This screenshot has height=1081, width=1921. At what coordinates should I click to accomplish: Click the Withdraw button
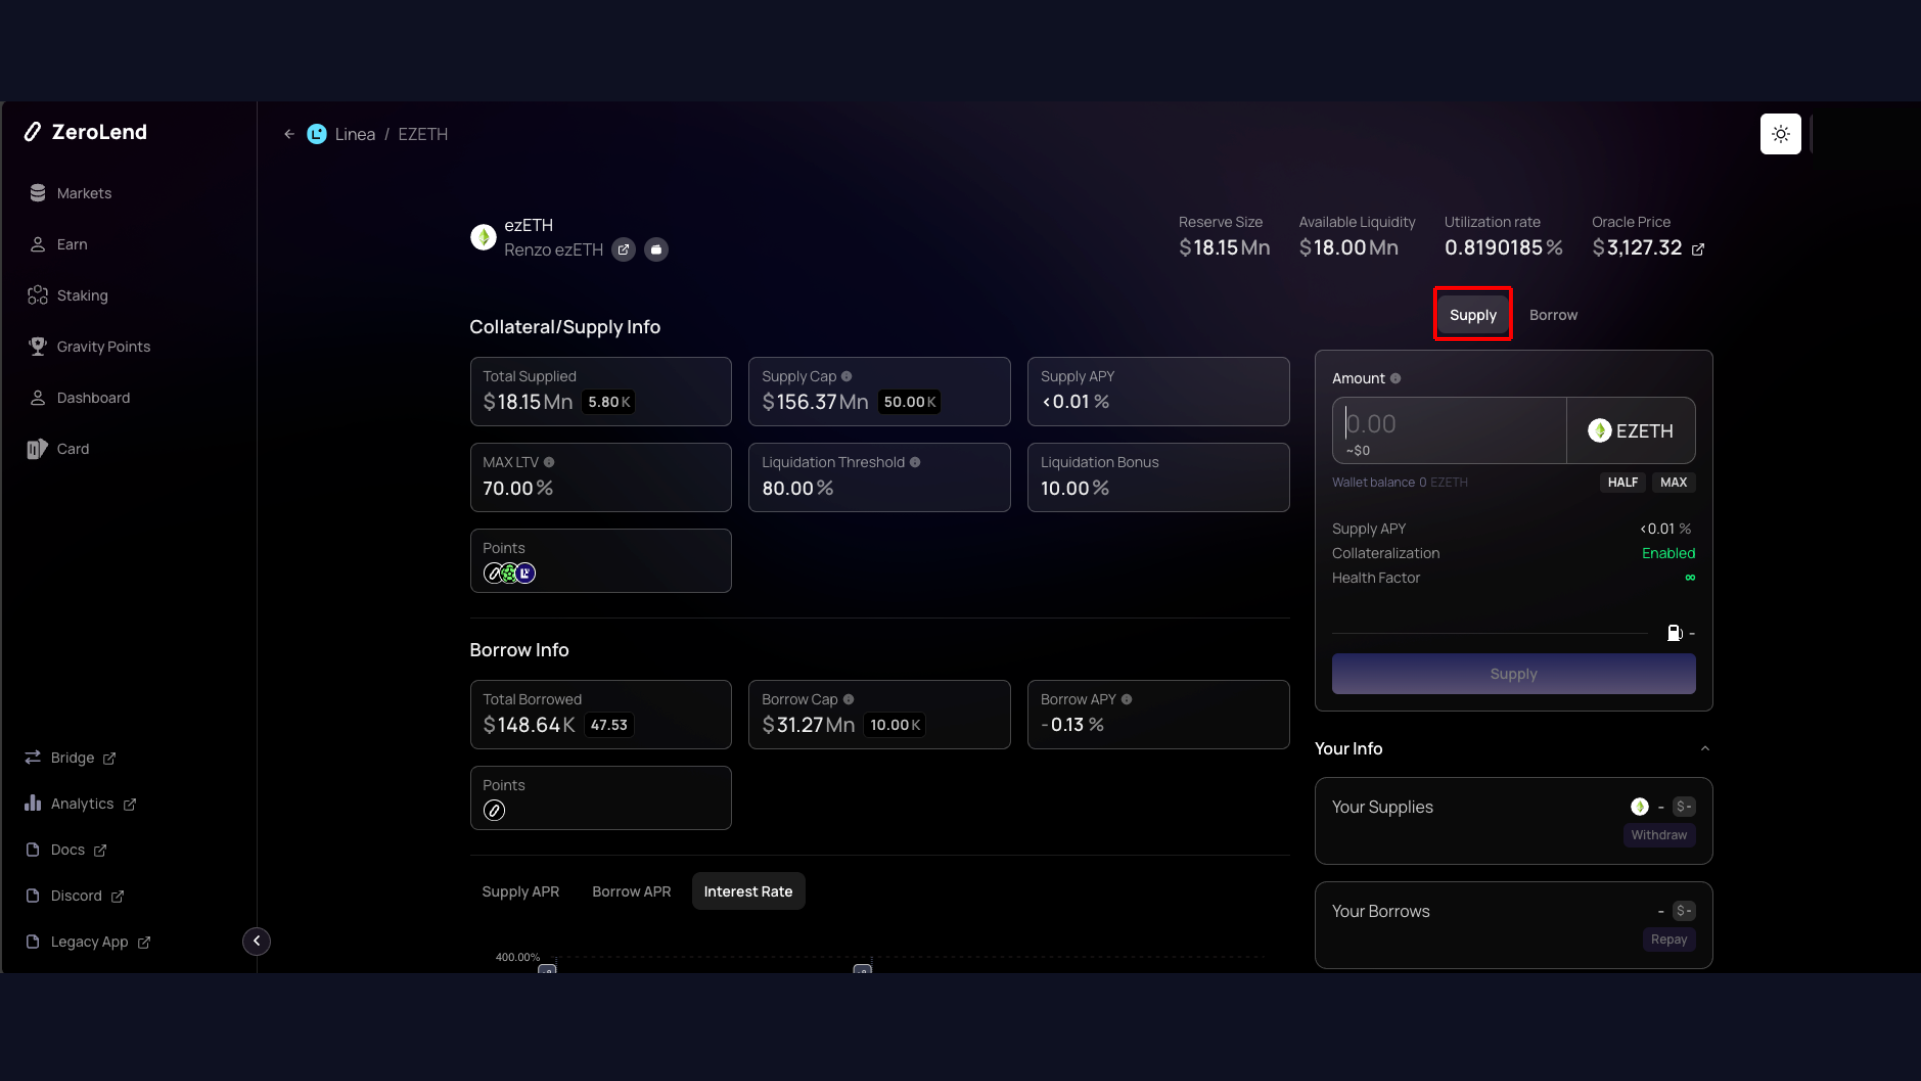1658,835
